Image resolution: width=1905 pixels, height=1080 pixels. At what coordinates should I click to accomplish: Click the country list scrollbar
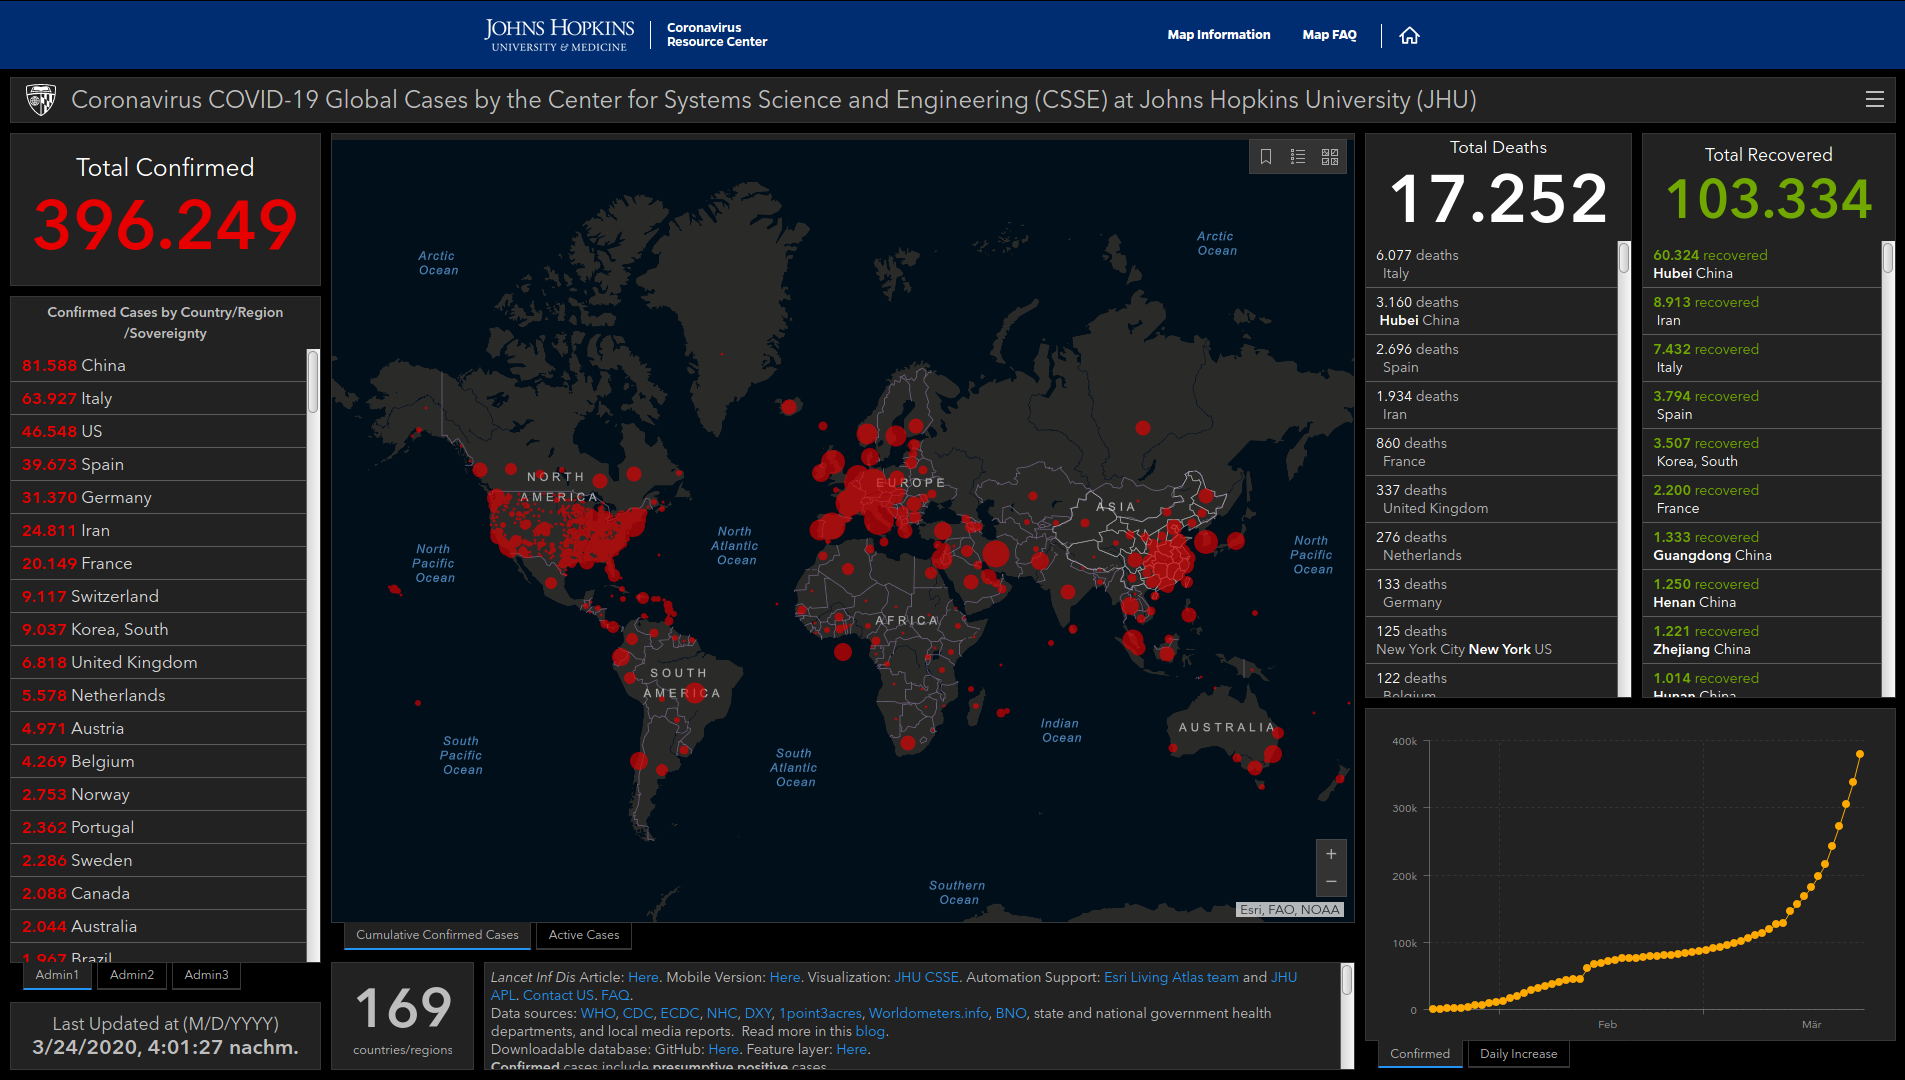(313, 381)
